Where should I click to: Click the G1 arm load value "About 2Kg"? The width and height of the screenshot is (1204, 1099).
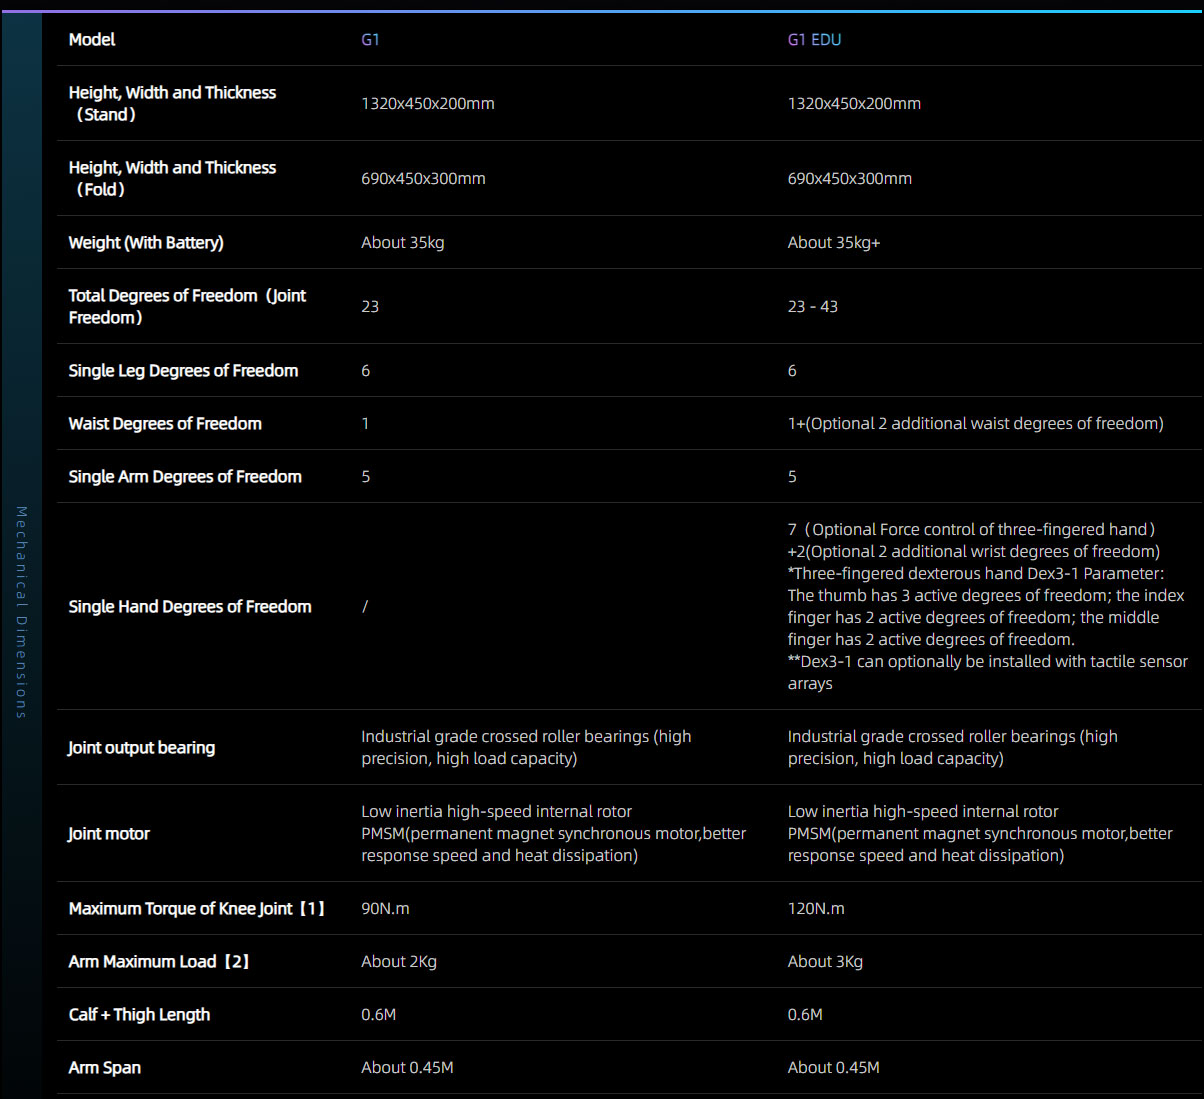click(x=399, y=961)
